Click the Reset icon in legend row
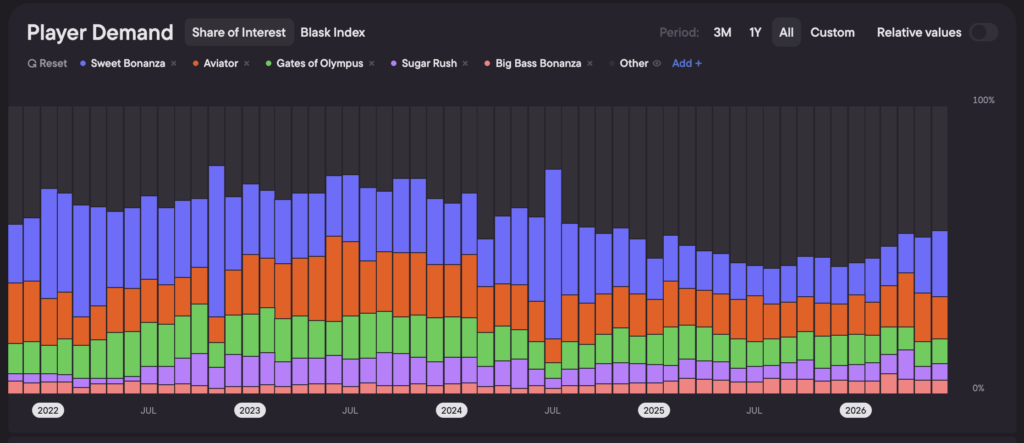 (31, 64)
